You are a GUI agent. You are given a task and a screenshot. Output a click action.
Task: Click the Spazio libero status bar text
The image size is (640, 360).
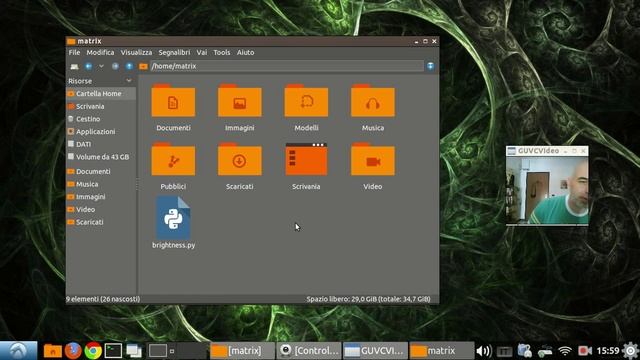tap(368, 299)
